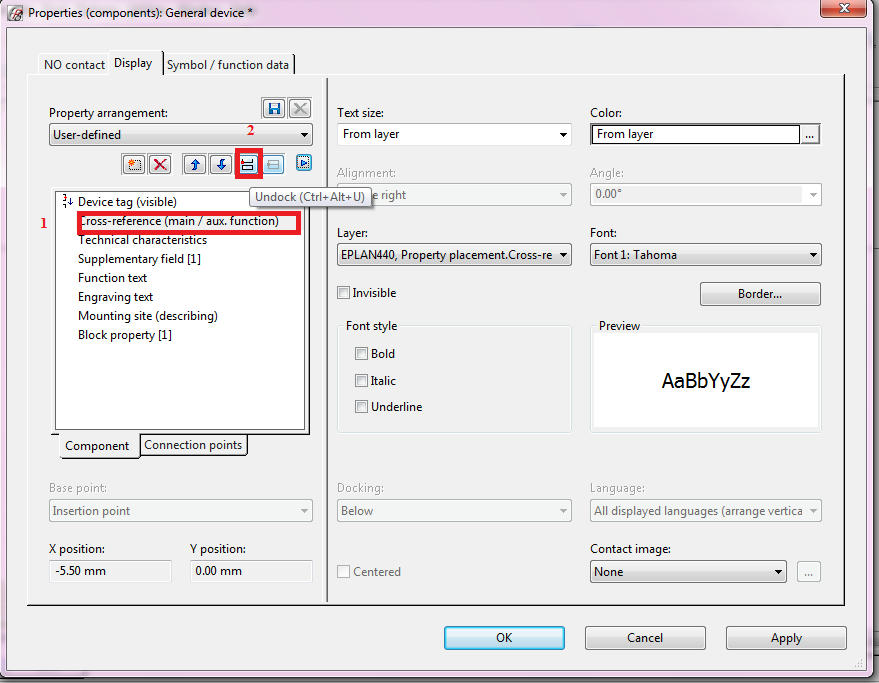Click the Apply button
The image size is (879, 683).
coord(786,638)
